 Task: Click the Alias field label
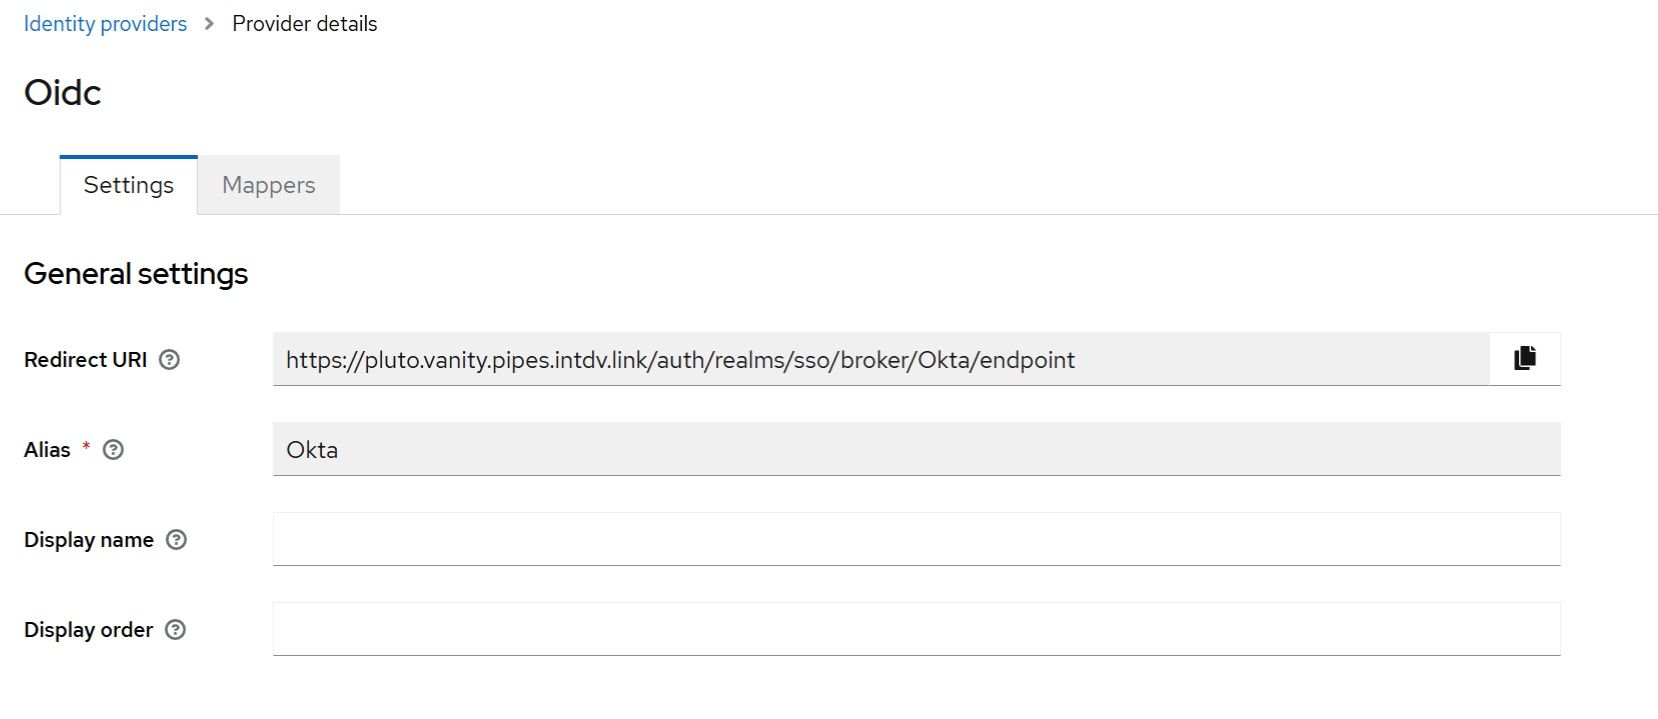pos(47,450)
